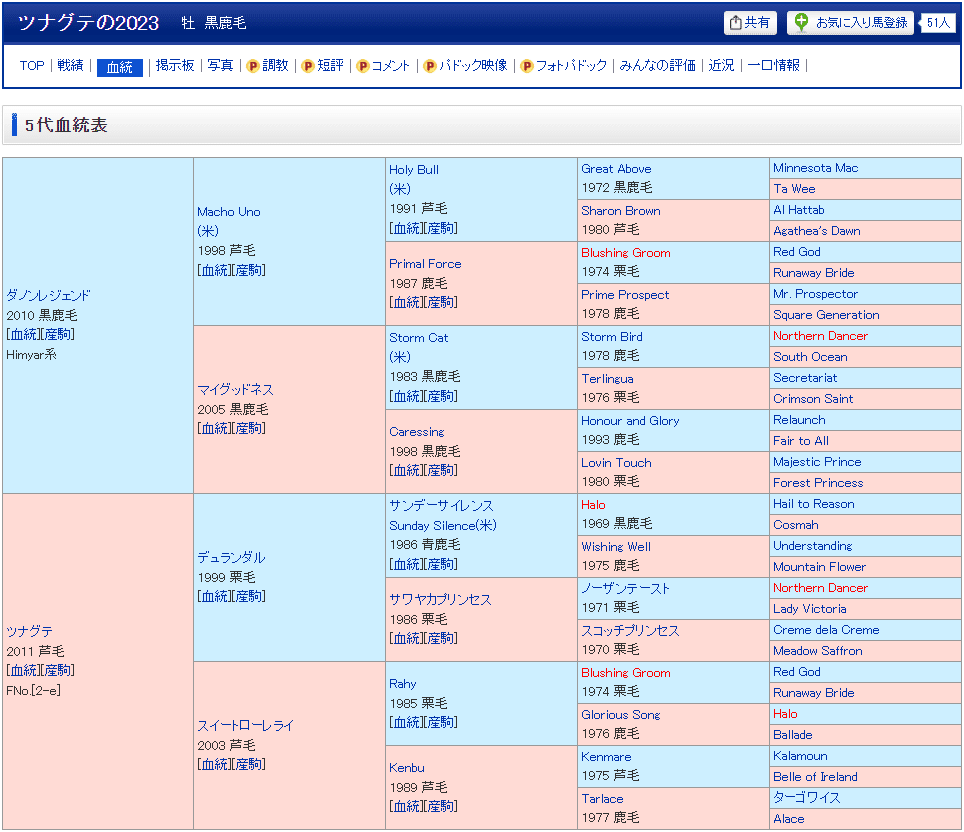This screenshot has height=832, width=964.
Task: Click the Storm Cat link
Action: 418,338
